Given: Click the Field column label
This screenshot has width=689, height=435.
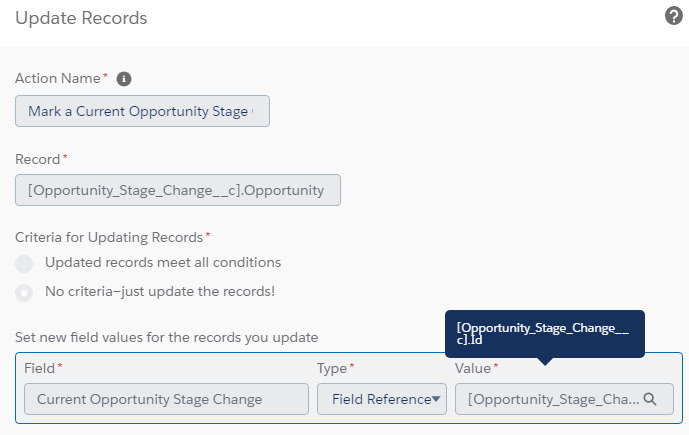Looking at the screenshot, I should (x=40, y=368).
